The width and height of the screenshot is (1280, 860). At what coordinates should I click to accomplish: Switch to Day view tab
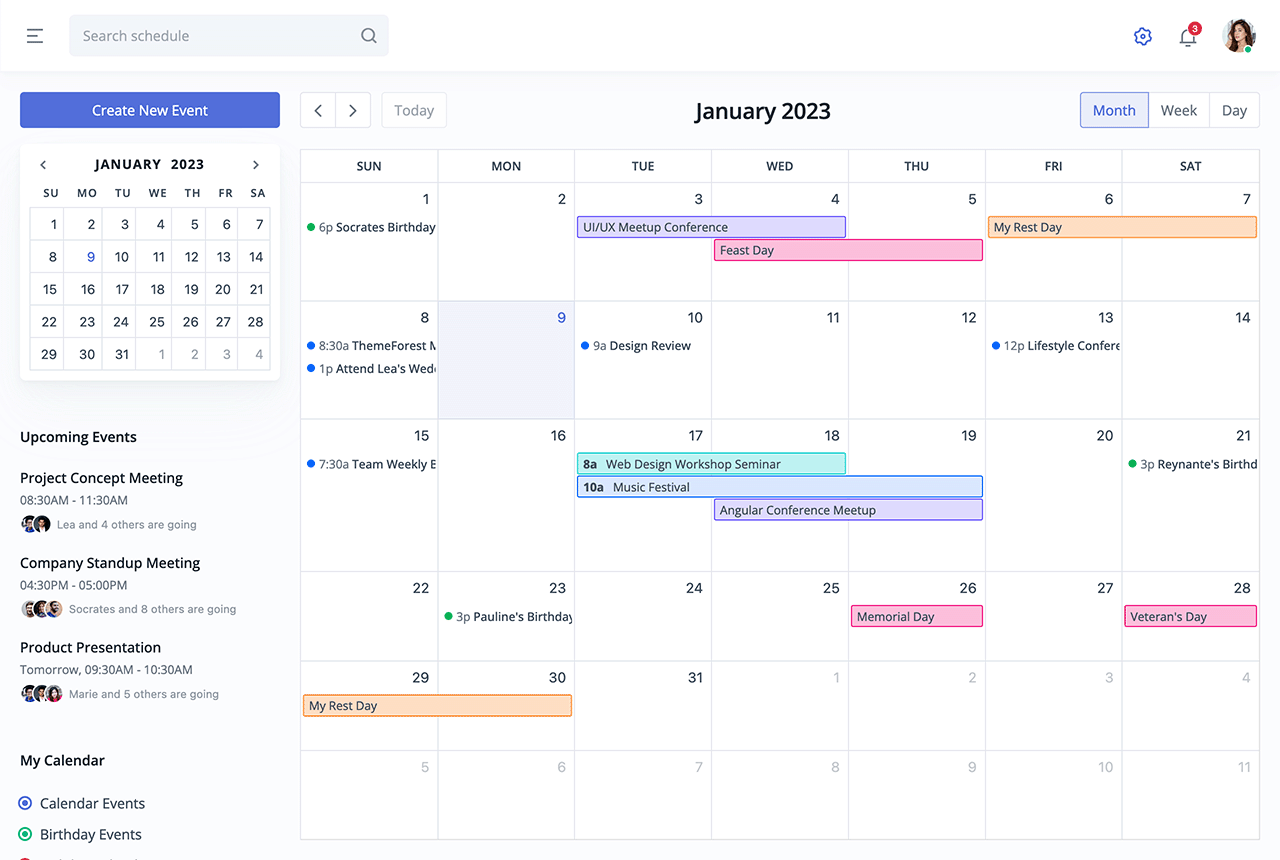tap(1234, 110)
